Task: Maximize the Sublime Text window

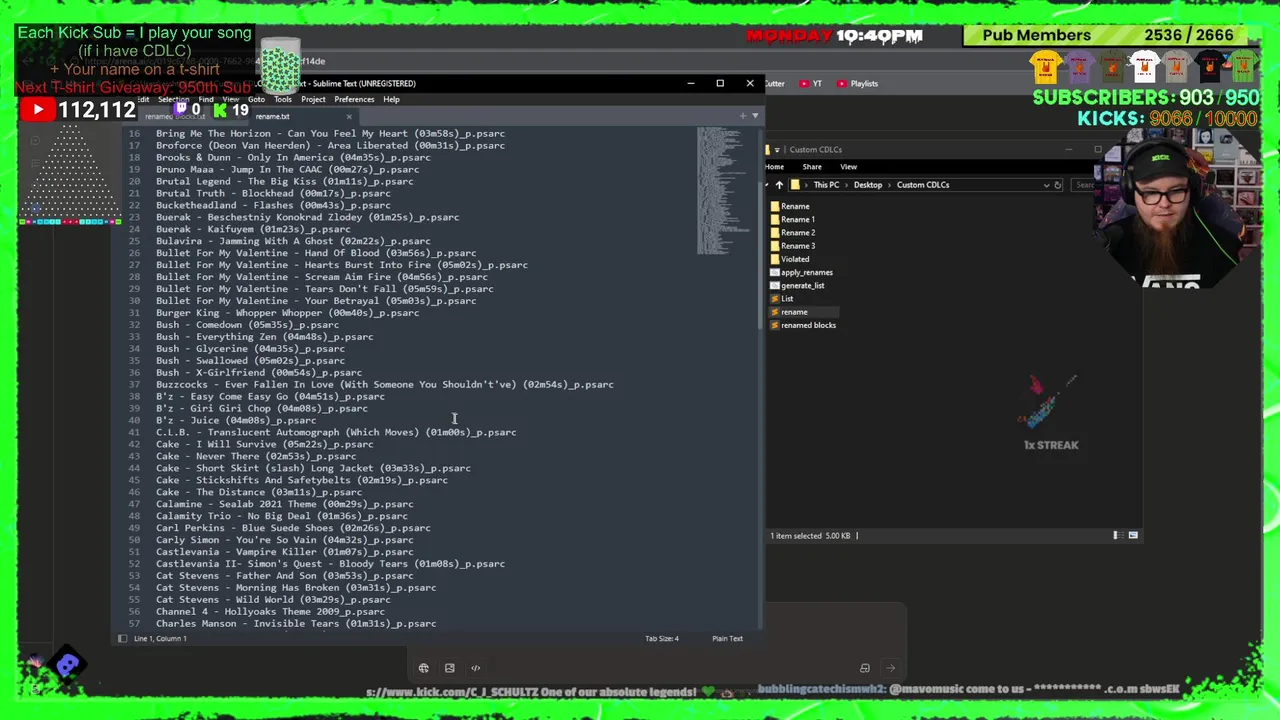Action: pos(720,83)
